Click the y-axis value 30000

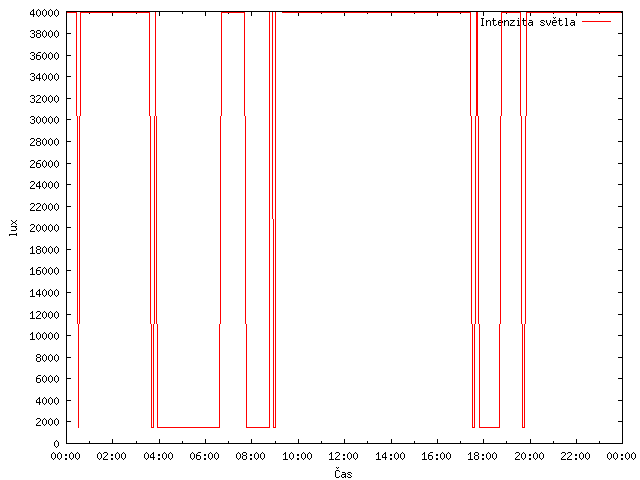click(44, 120)
